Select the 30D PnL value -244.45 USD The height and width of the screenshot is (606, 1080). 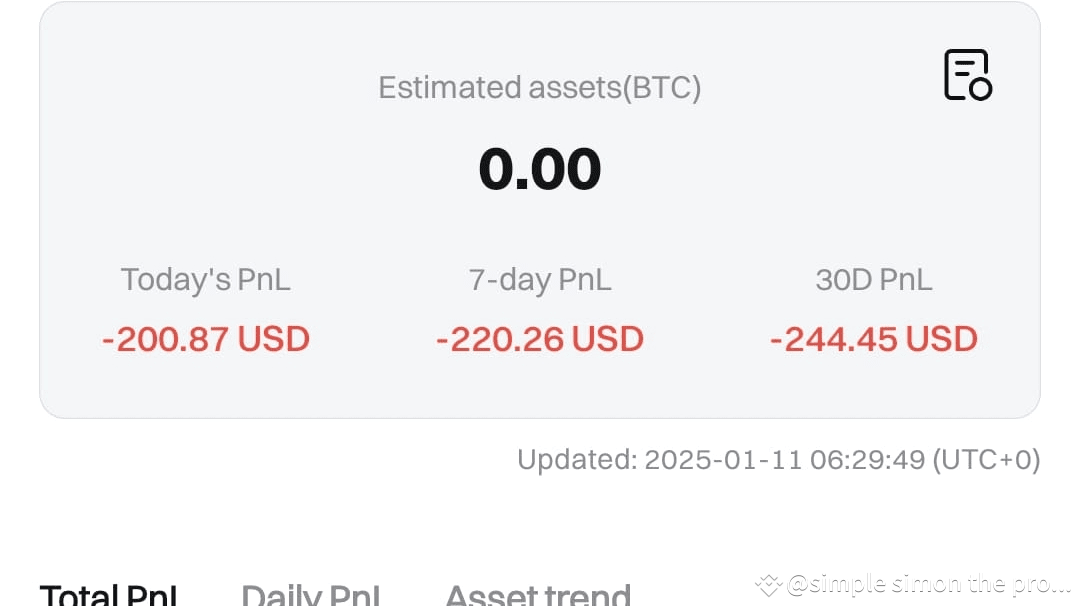coord(873,339)
